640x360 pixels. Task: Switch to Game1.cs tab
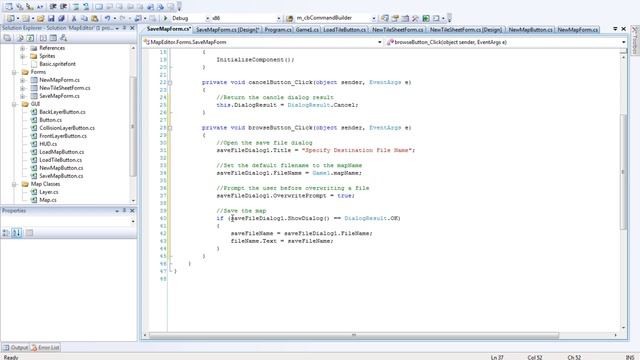pyautogui.click(x=307, y=30)
